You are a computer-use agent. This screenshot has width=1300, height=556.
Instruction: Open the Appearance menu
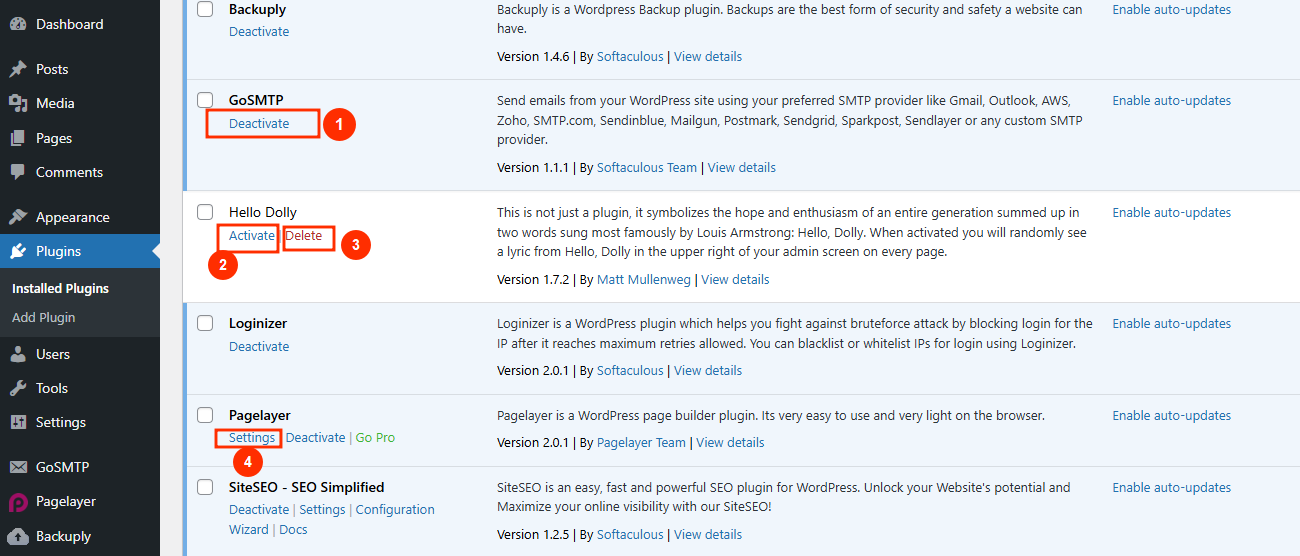72,217
